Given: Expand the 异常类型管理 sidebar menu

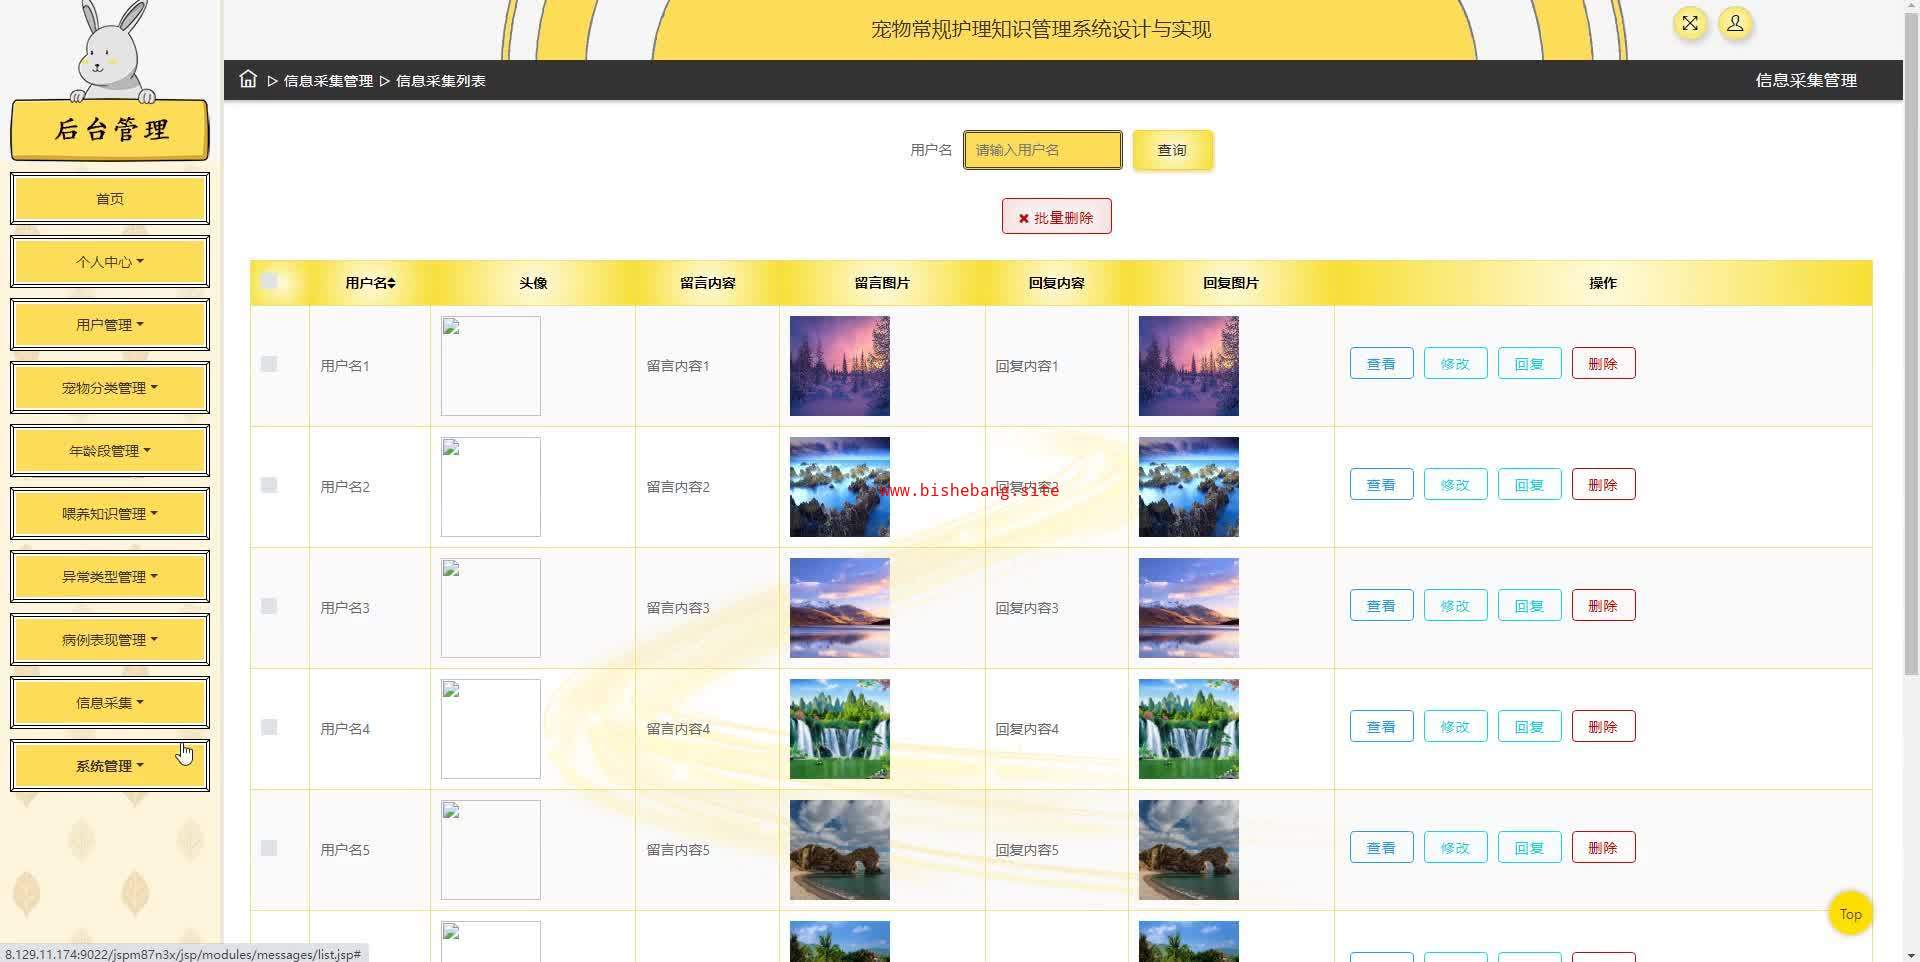Looking at the screenshot, I should click(x=110, y=577).
